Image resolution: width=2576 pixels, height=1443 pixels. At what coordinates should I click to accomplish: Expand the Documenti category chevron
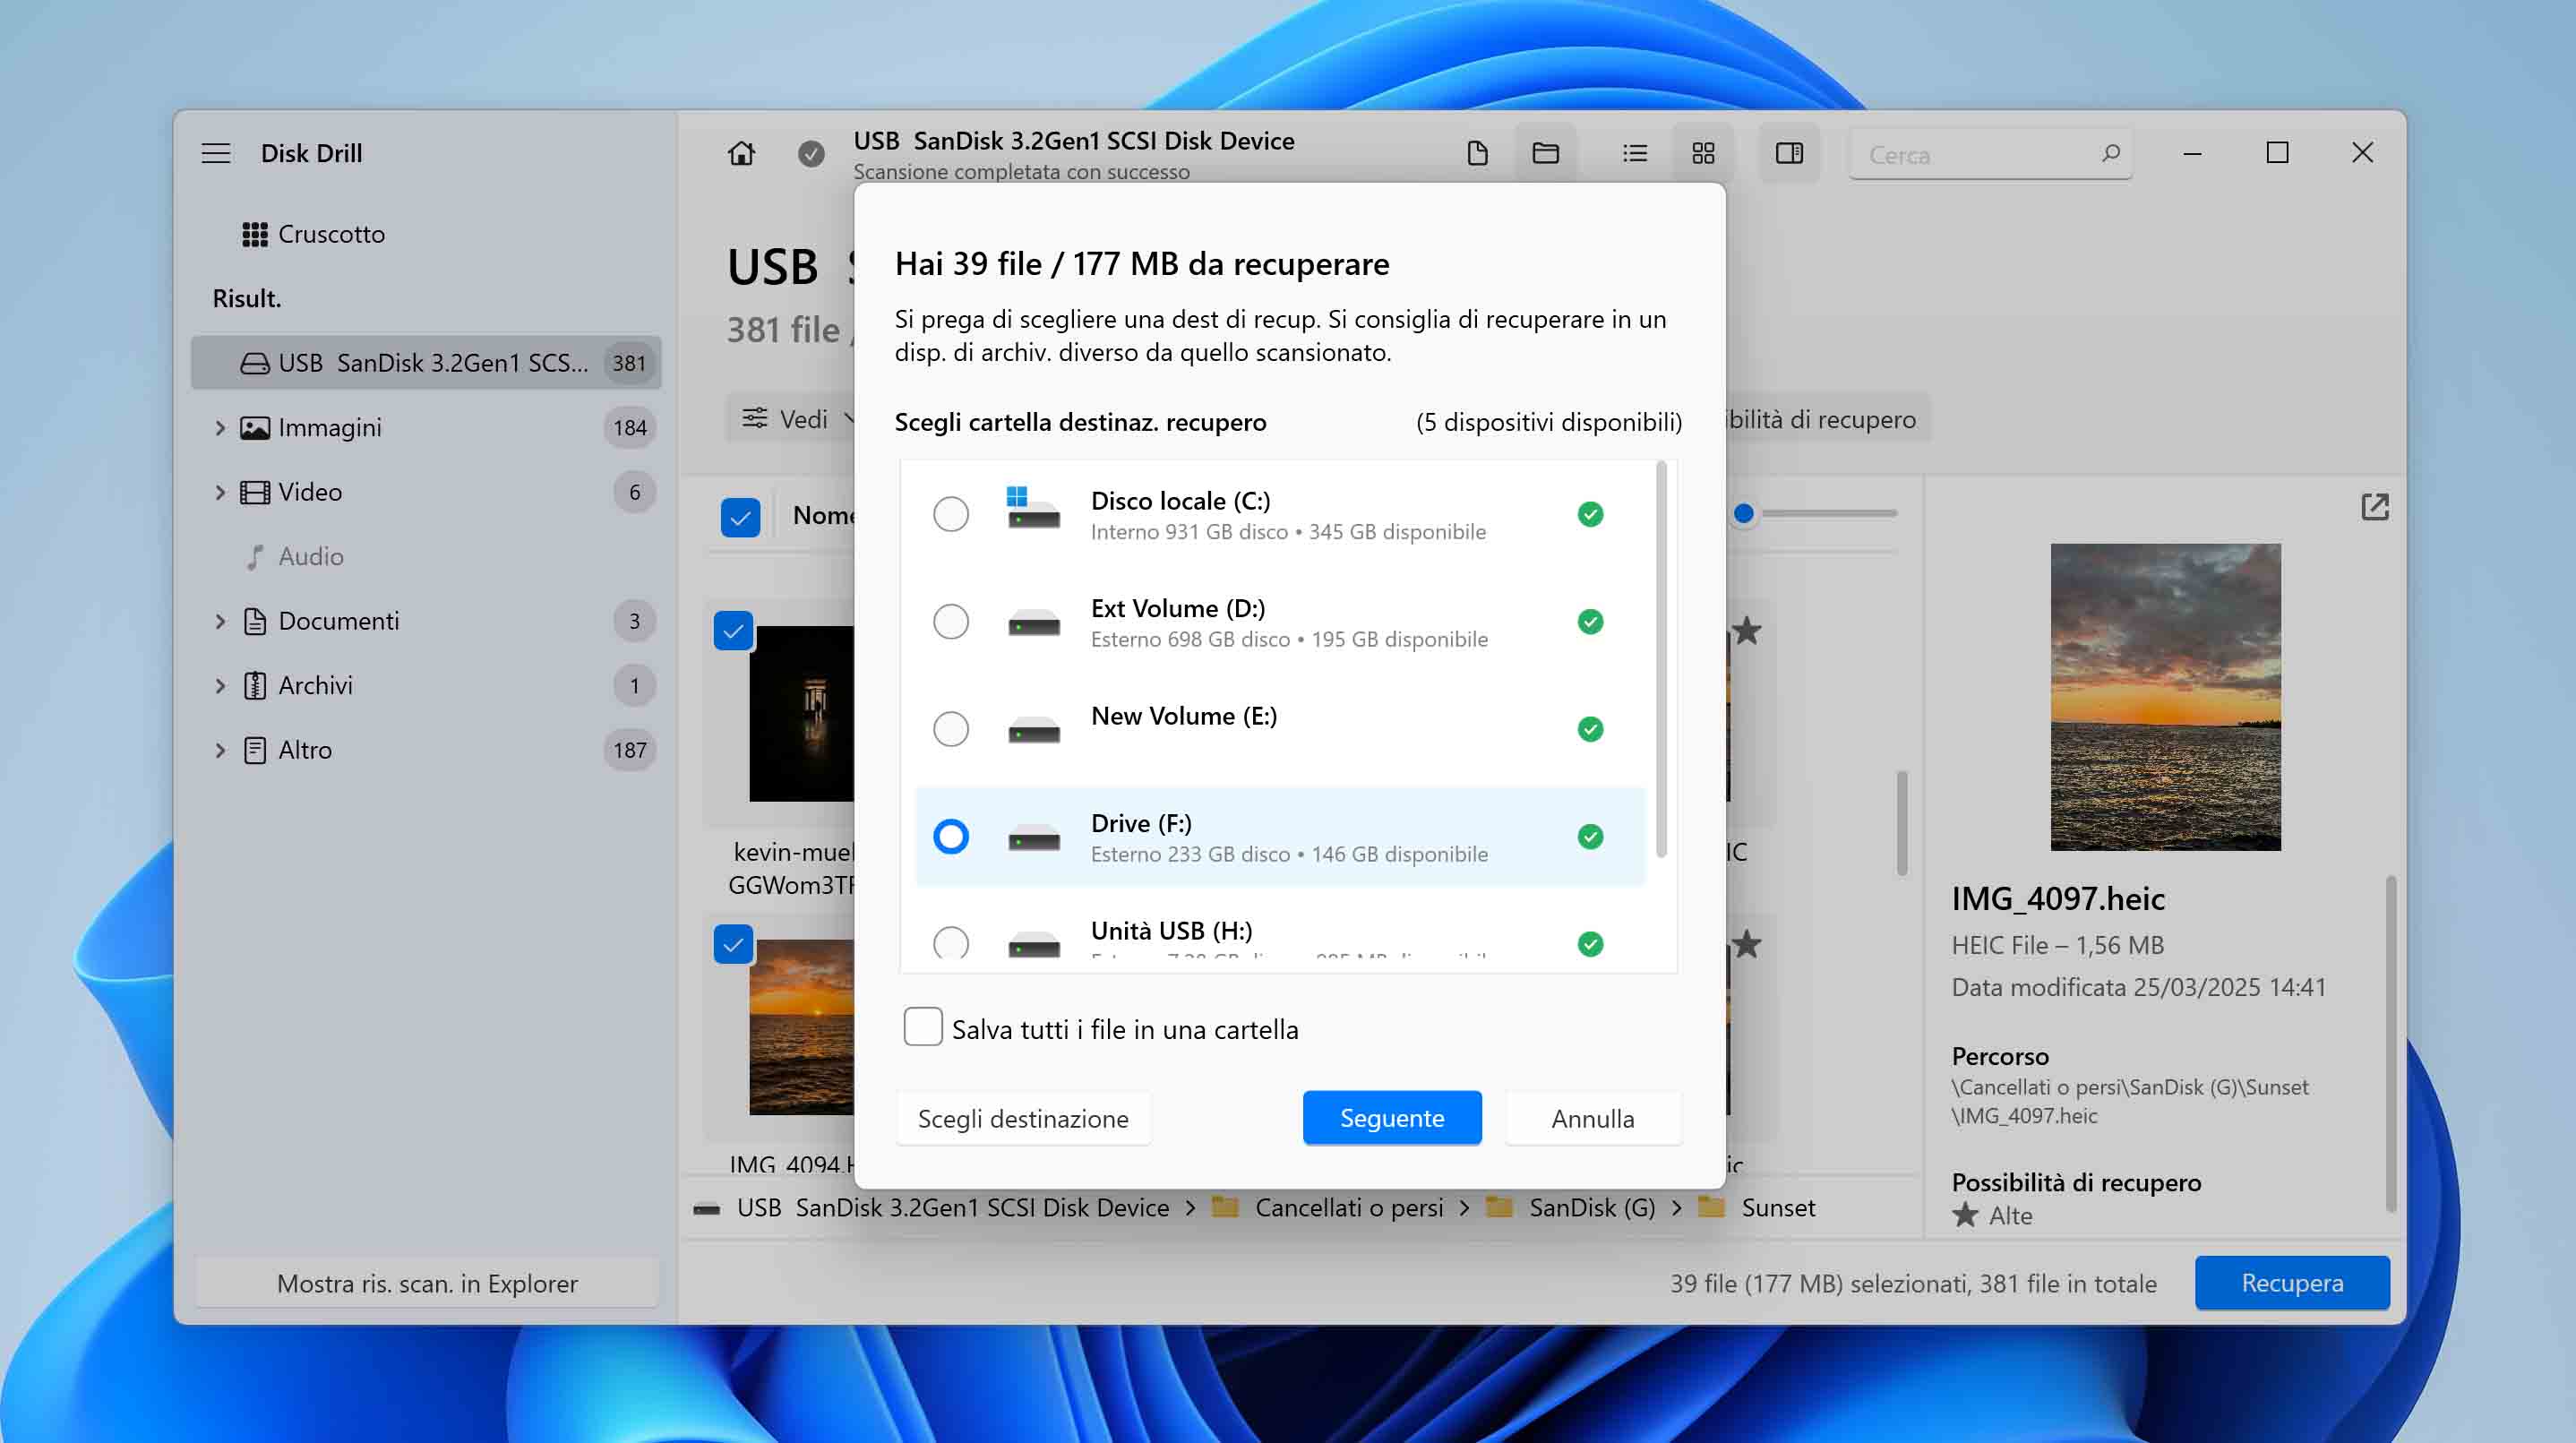tap(220, 621)
